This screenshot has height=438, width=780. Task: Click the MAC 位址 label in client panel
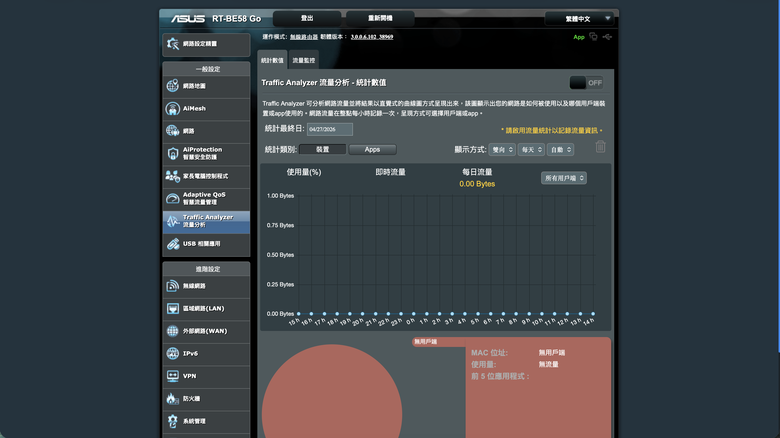coord(489,353)
